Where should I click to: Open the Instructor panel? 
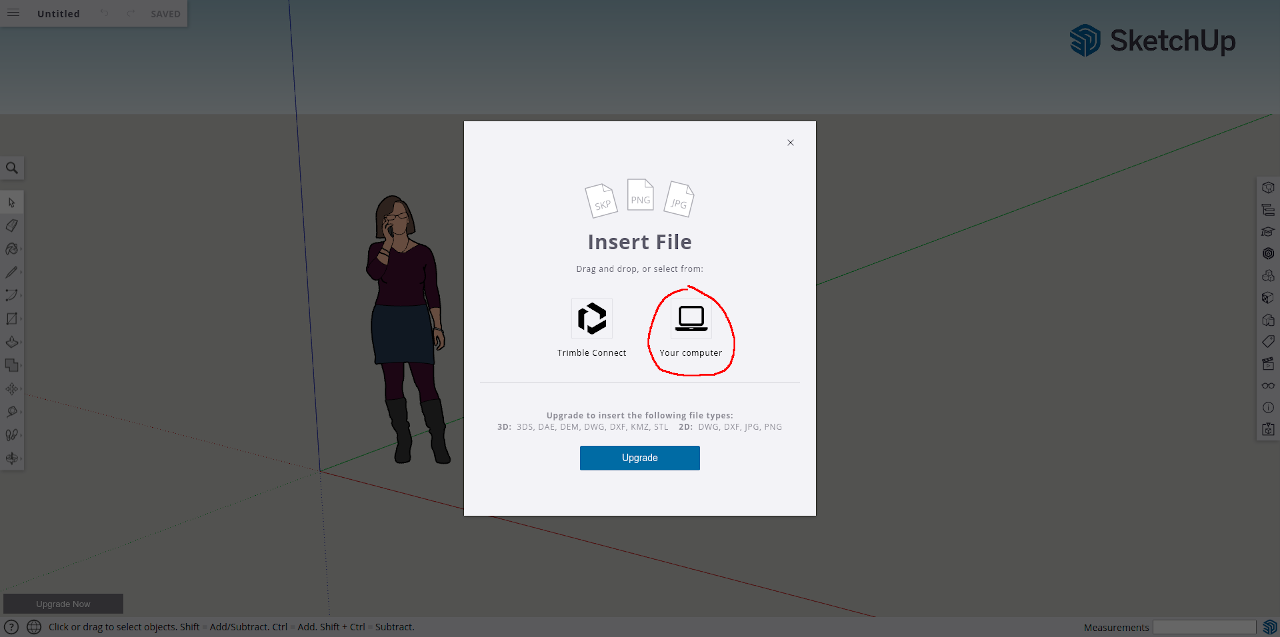coord(1267,231)
